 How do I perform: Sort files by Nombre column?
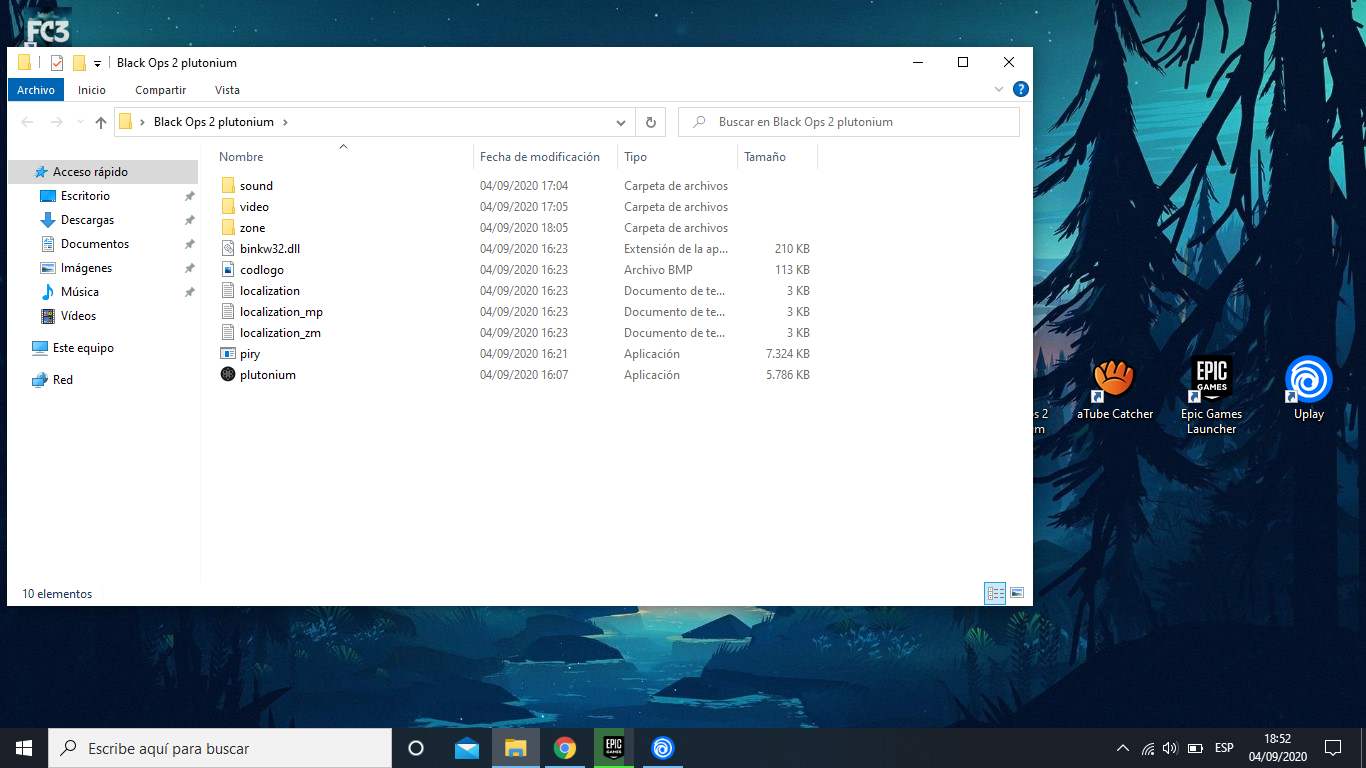coord(241,157)
